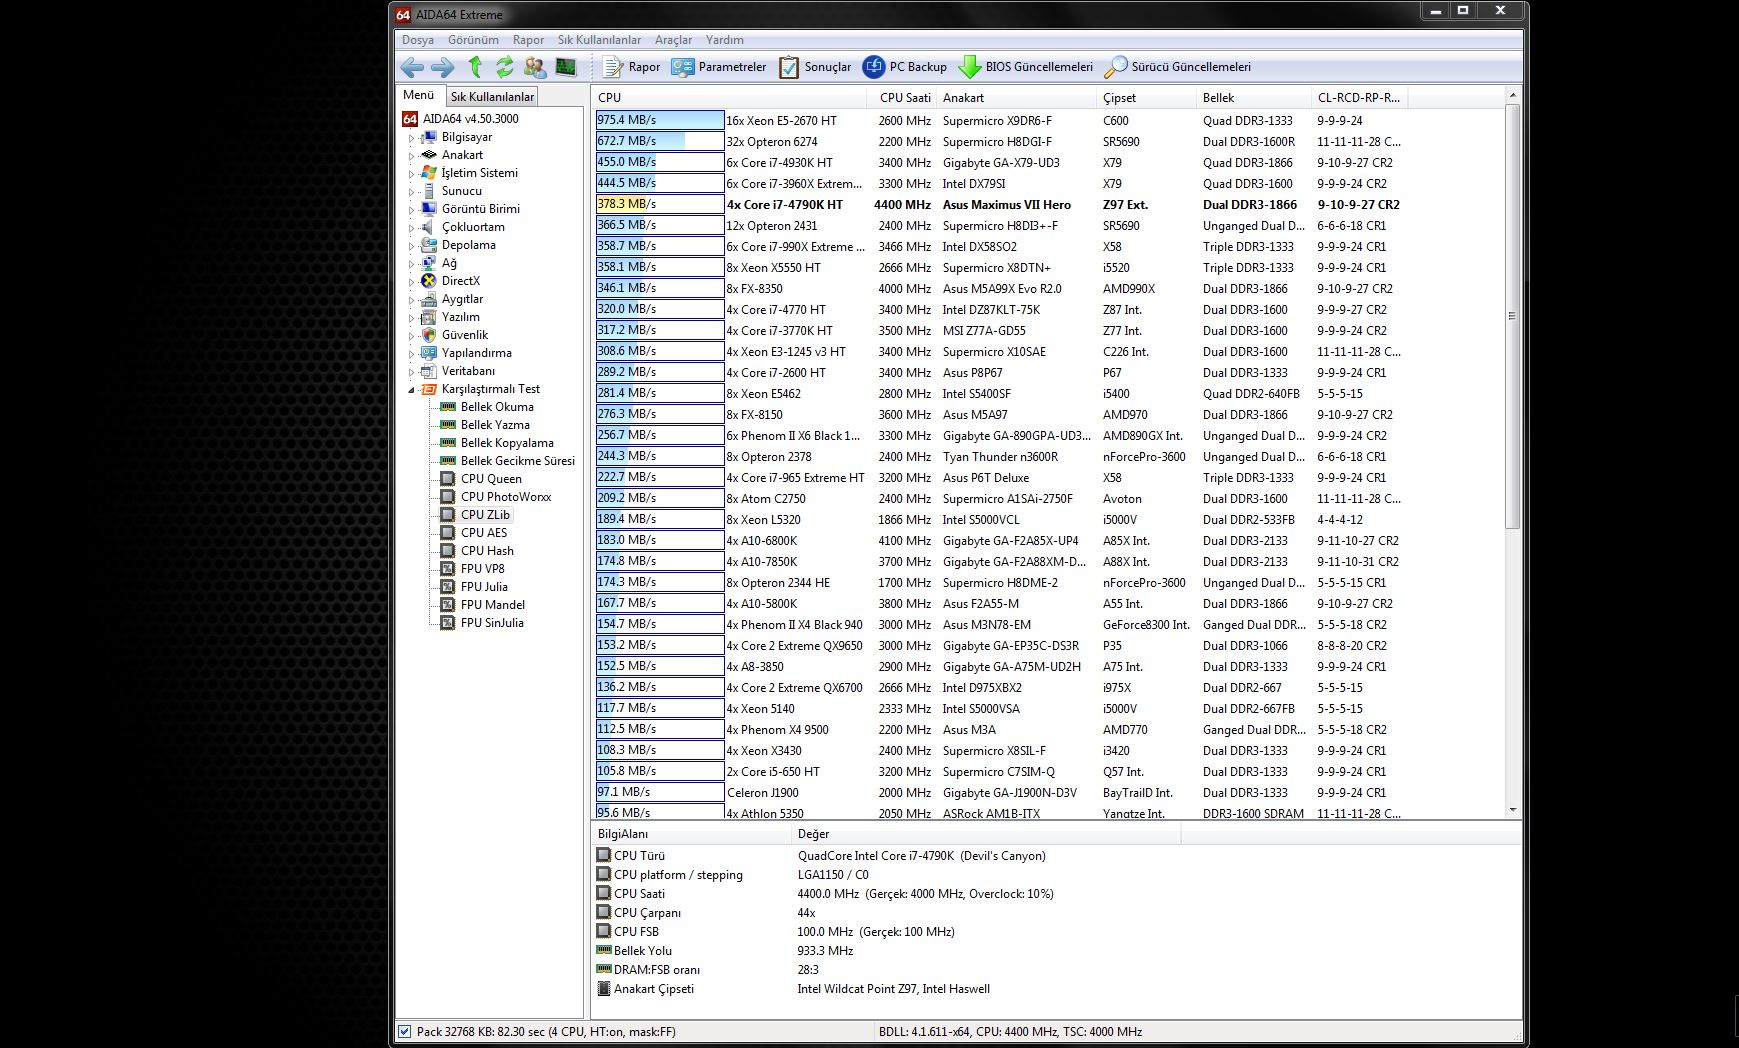1739x1048 pixels.
Task: Open the Dosya menu
Action: pyautogui.click(x=418, y=40)
